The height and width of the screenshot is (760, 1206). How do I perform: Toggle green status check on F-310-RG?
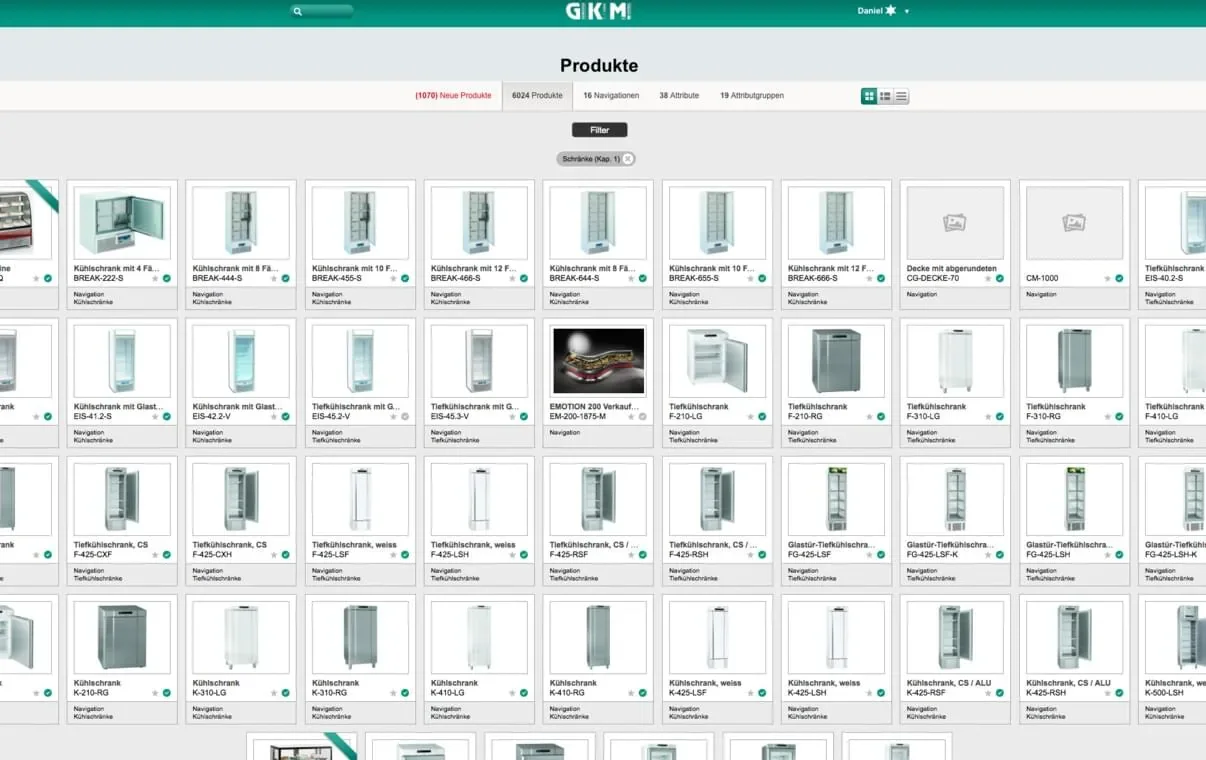click(1119, 416)
